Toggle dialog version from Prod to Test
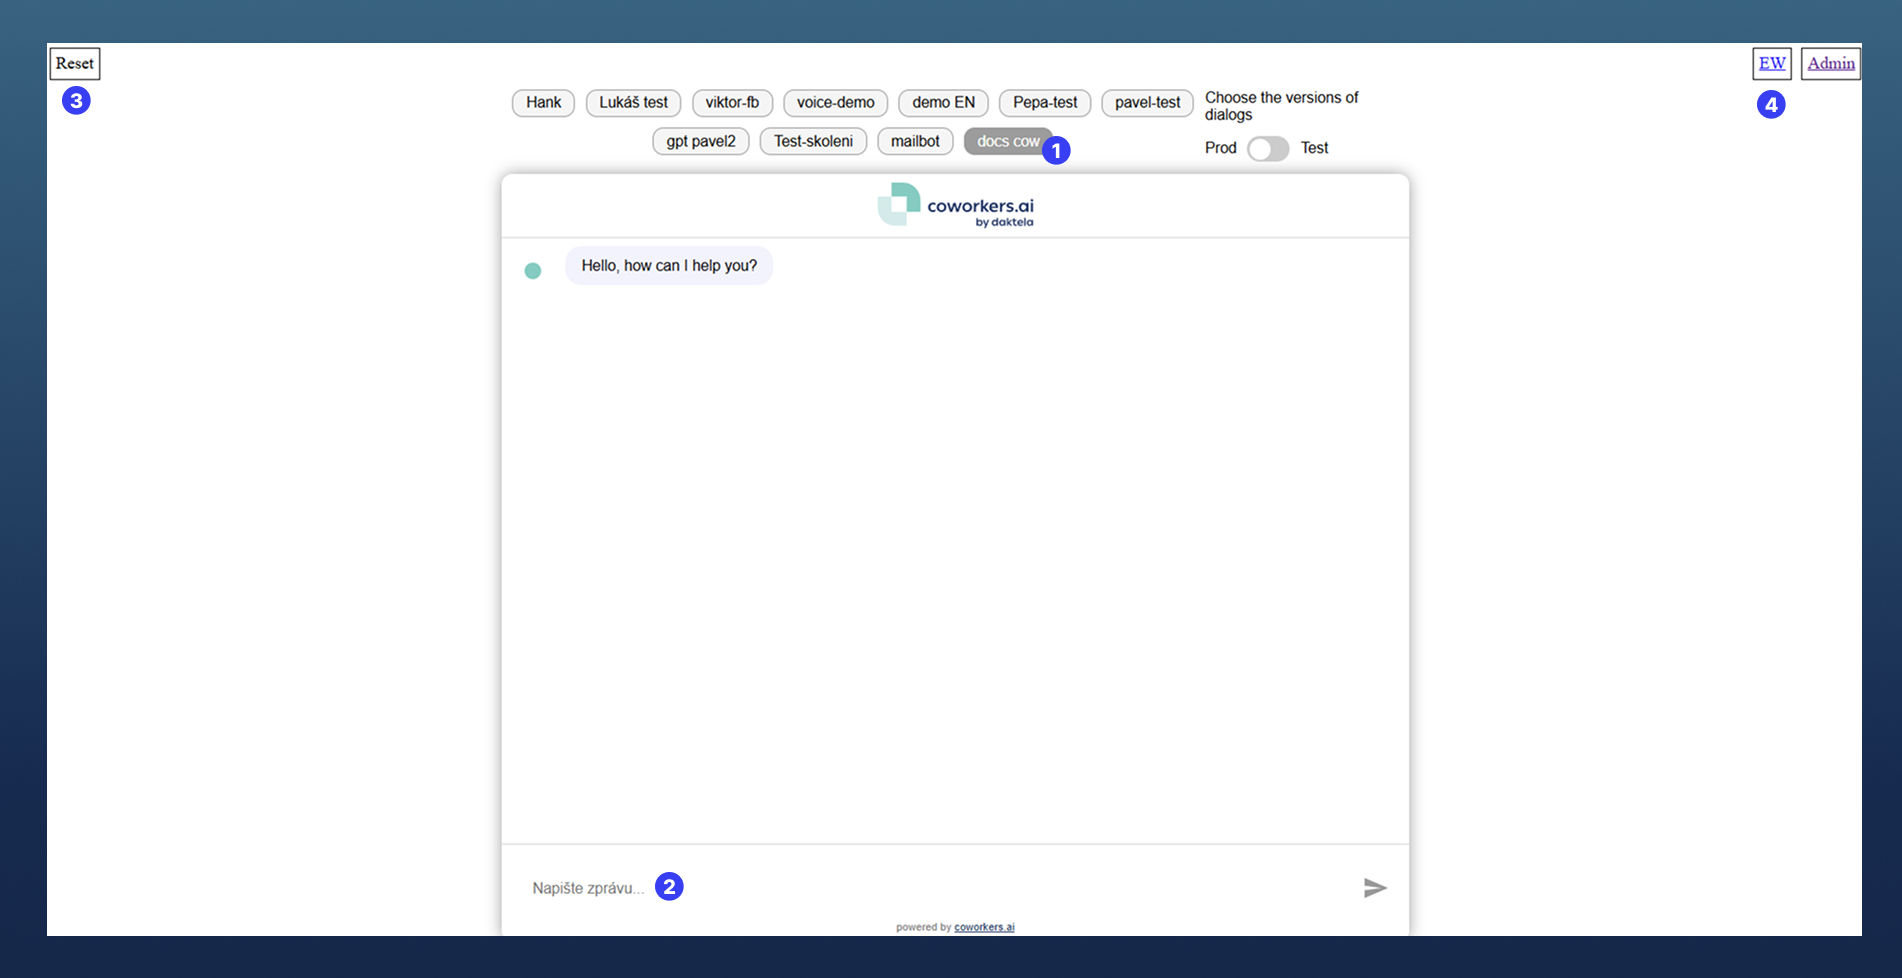The width and height of the screenshot is (1902, 978). tap(1267, 148)
